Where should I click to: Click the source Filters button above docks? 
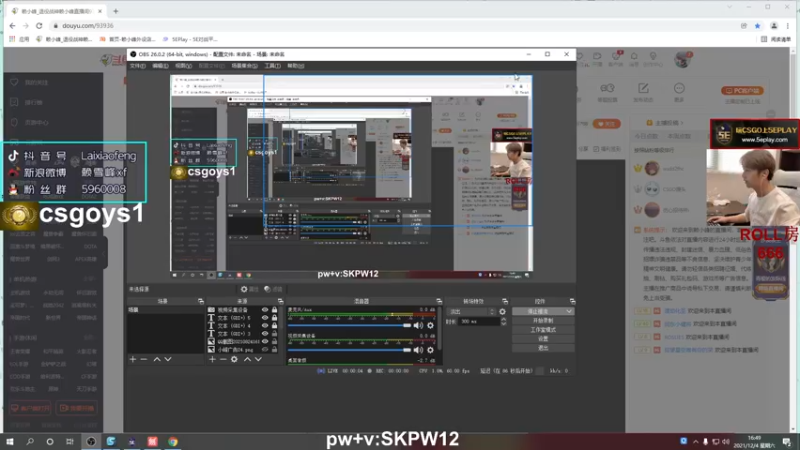[x=273, y=289]
